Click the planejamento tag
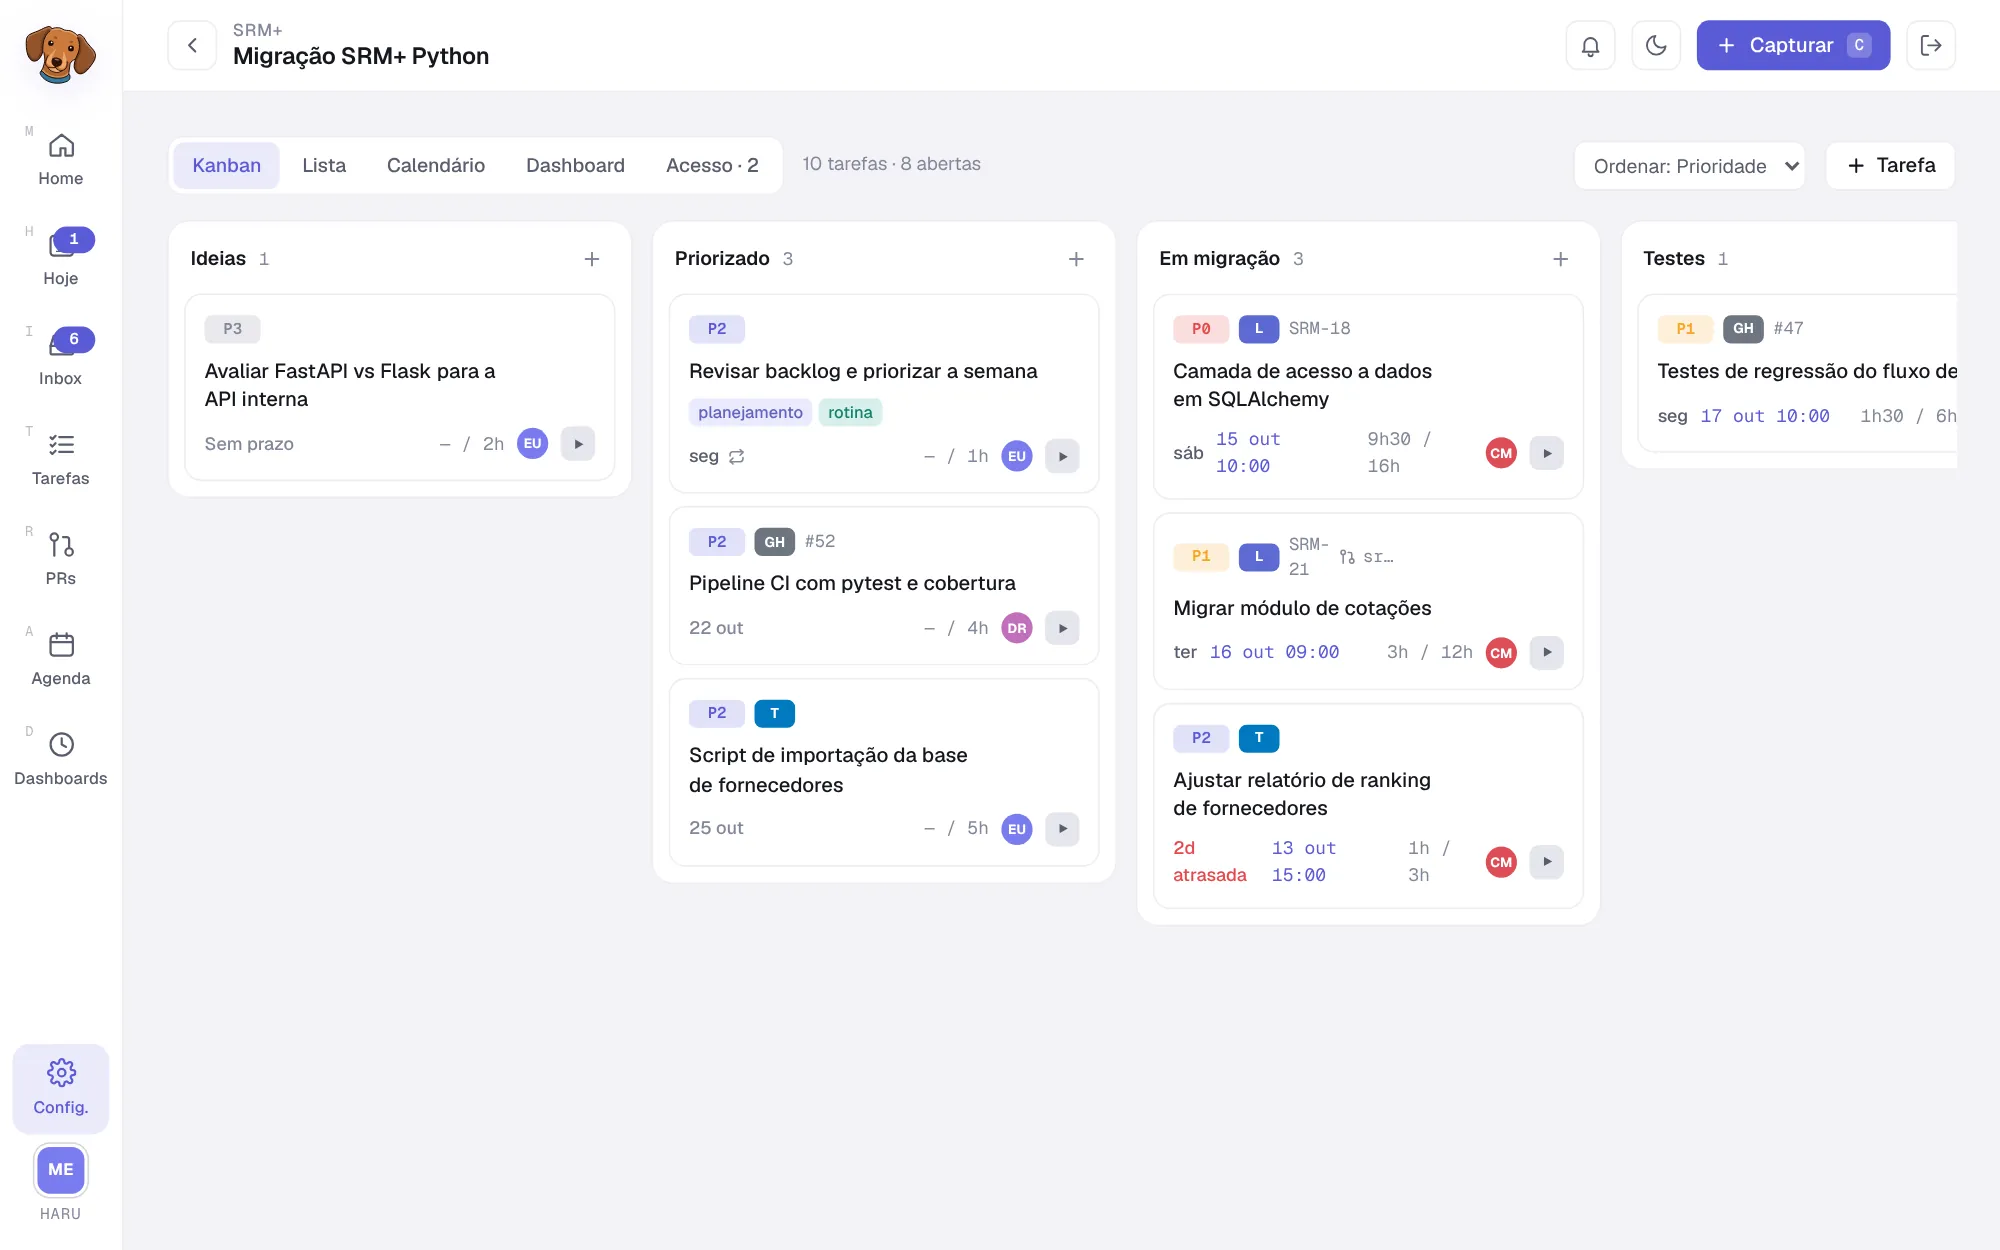Screen dimensions: 2000x1250 click(750, 412)
